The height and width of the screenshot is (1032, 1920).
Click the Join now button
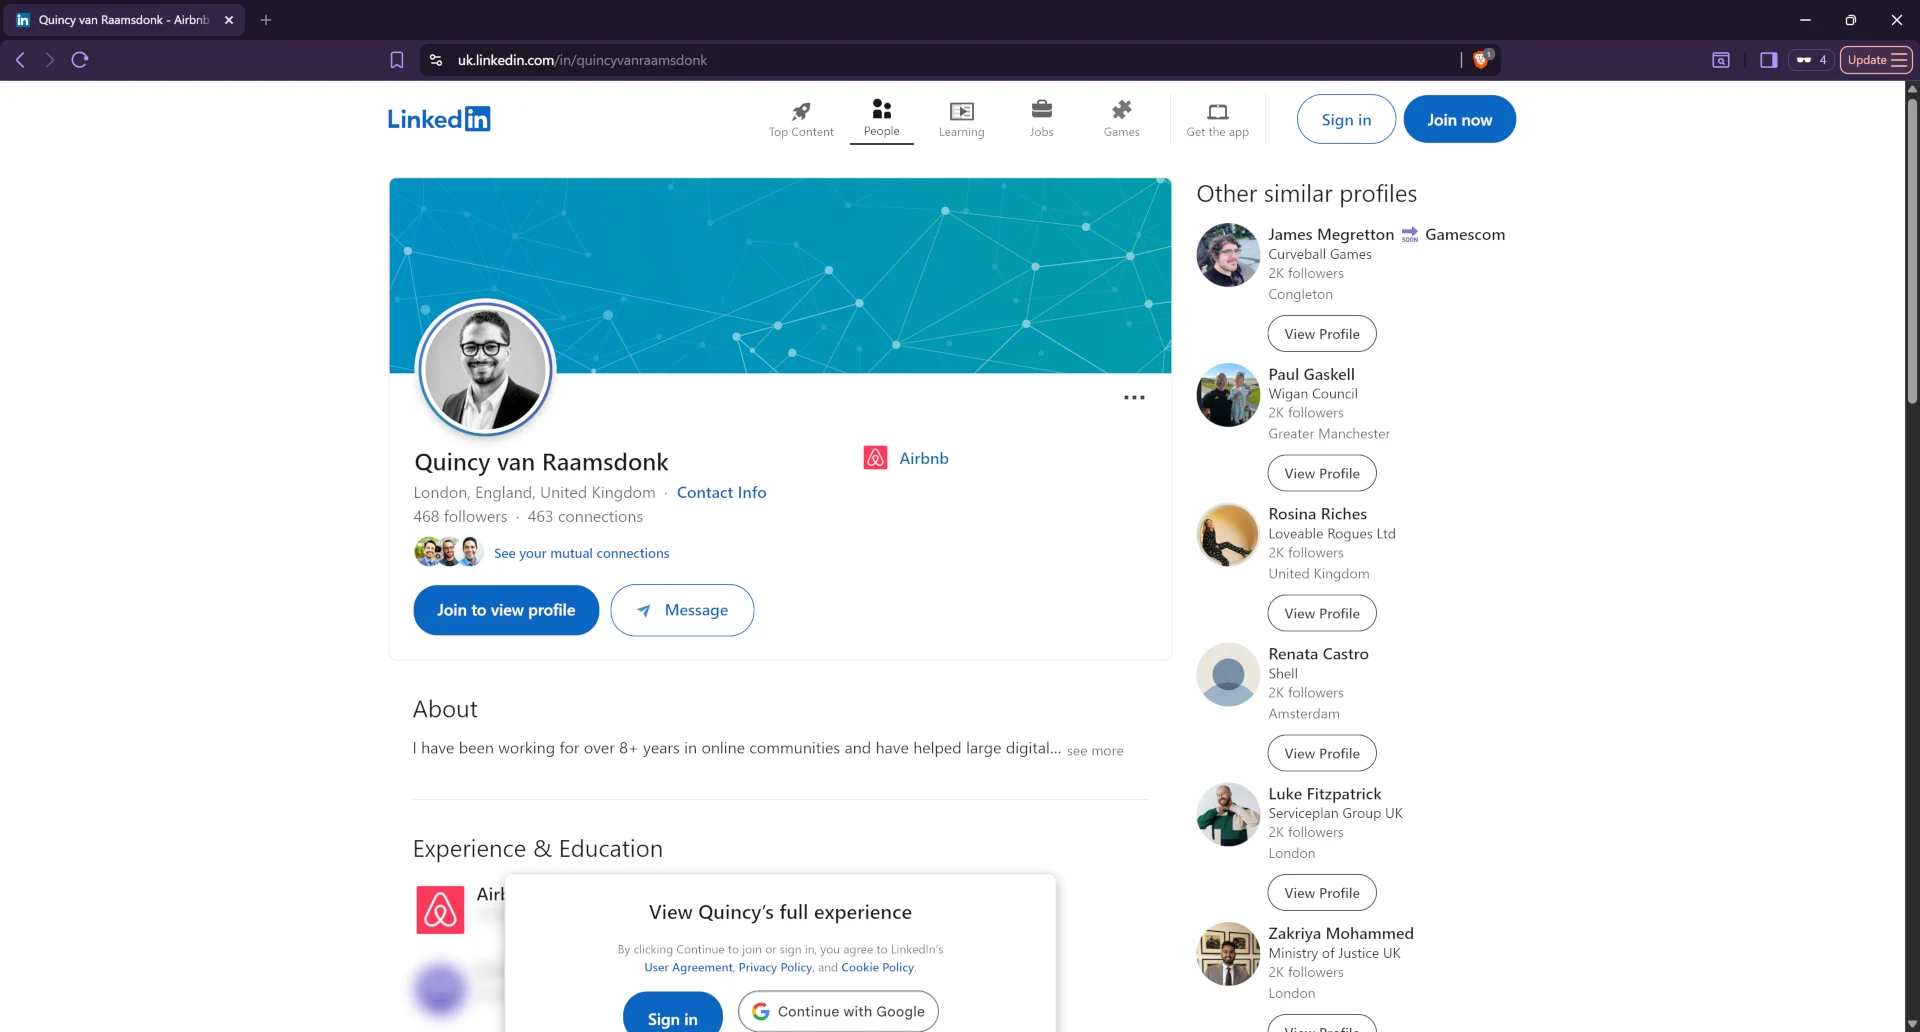[x=1460, y=119]
